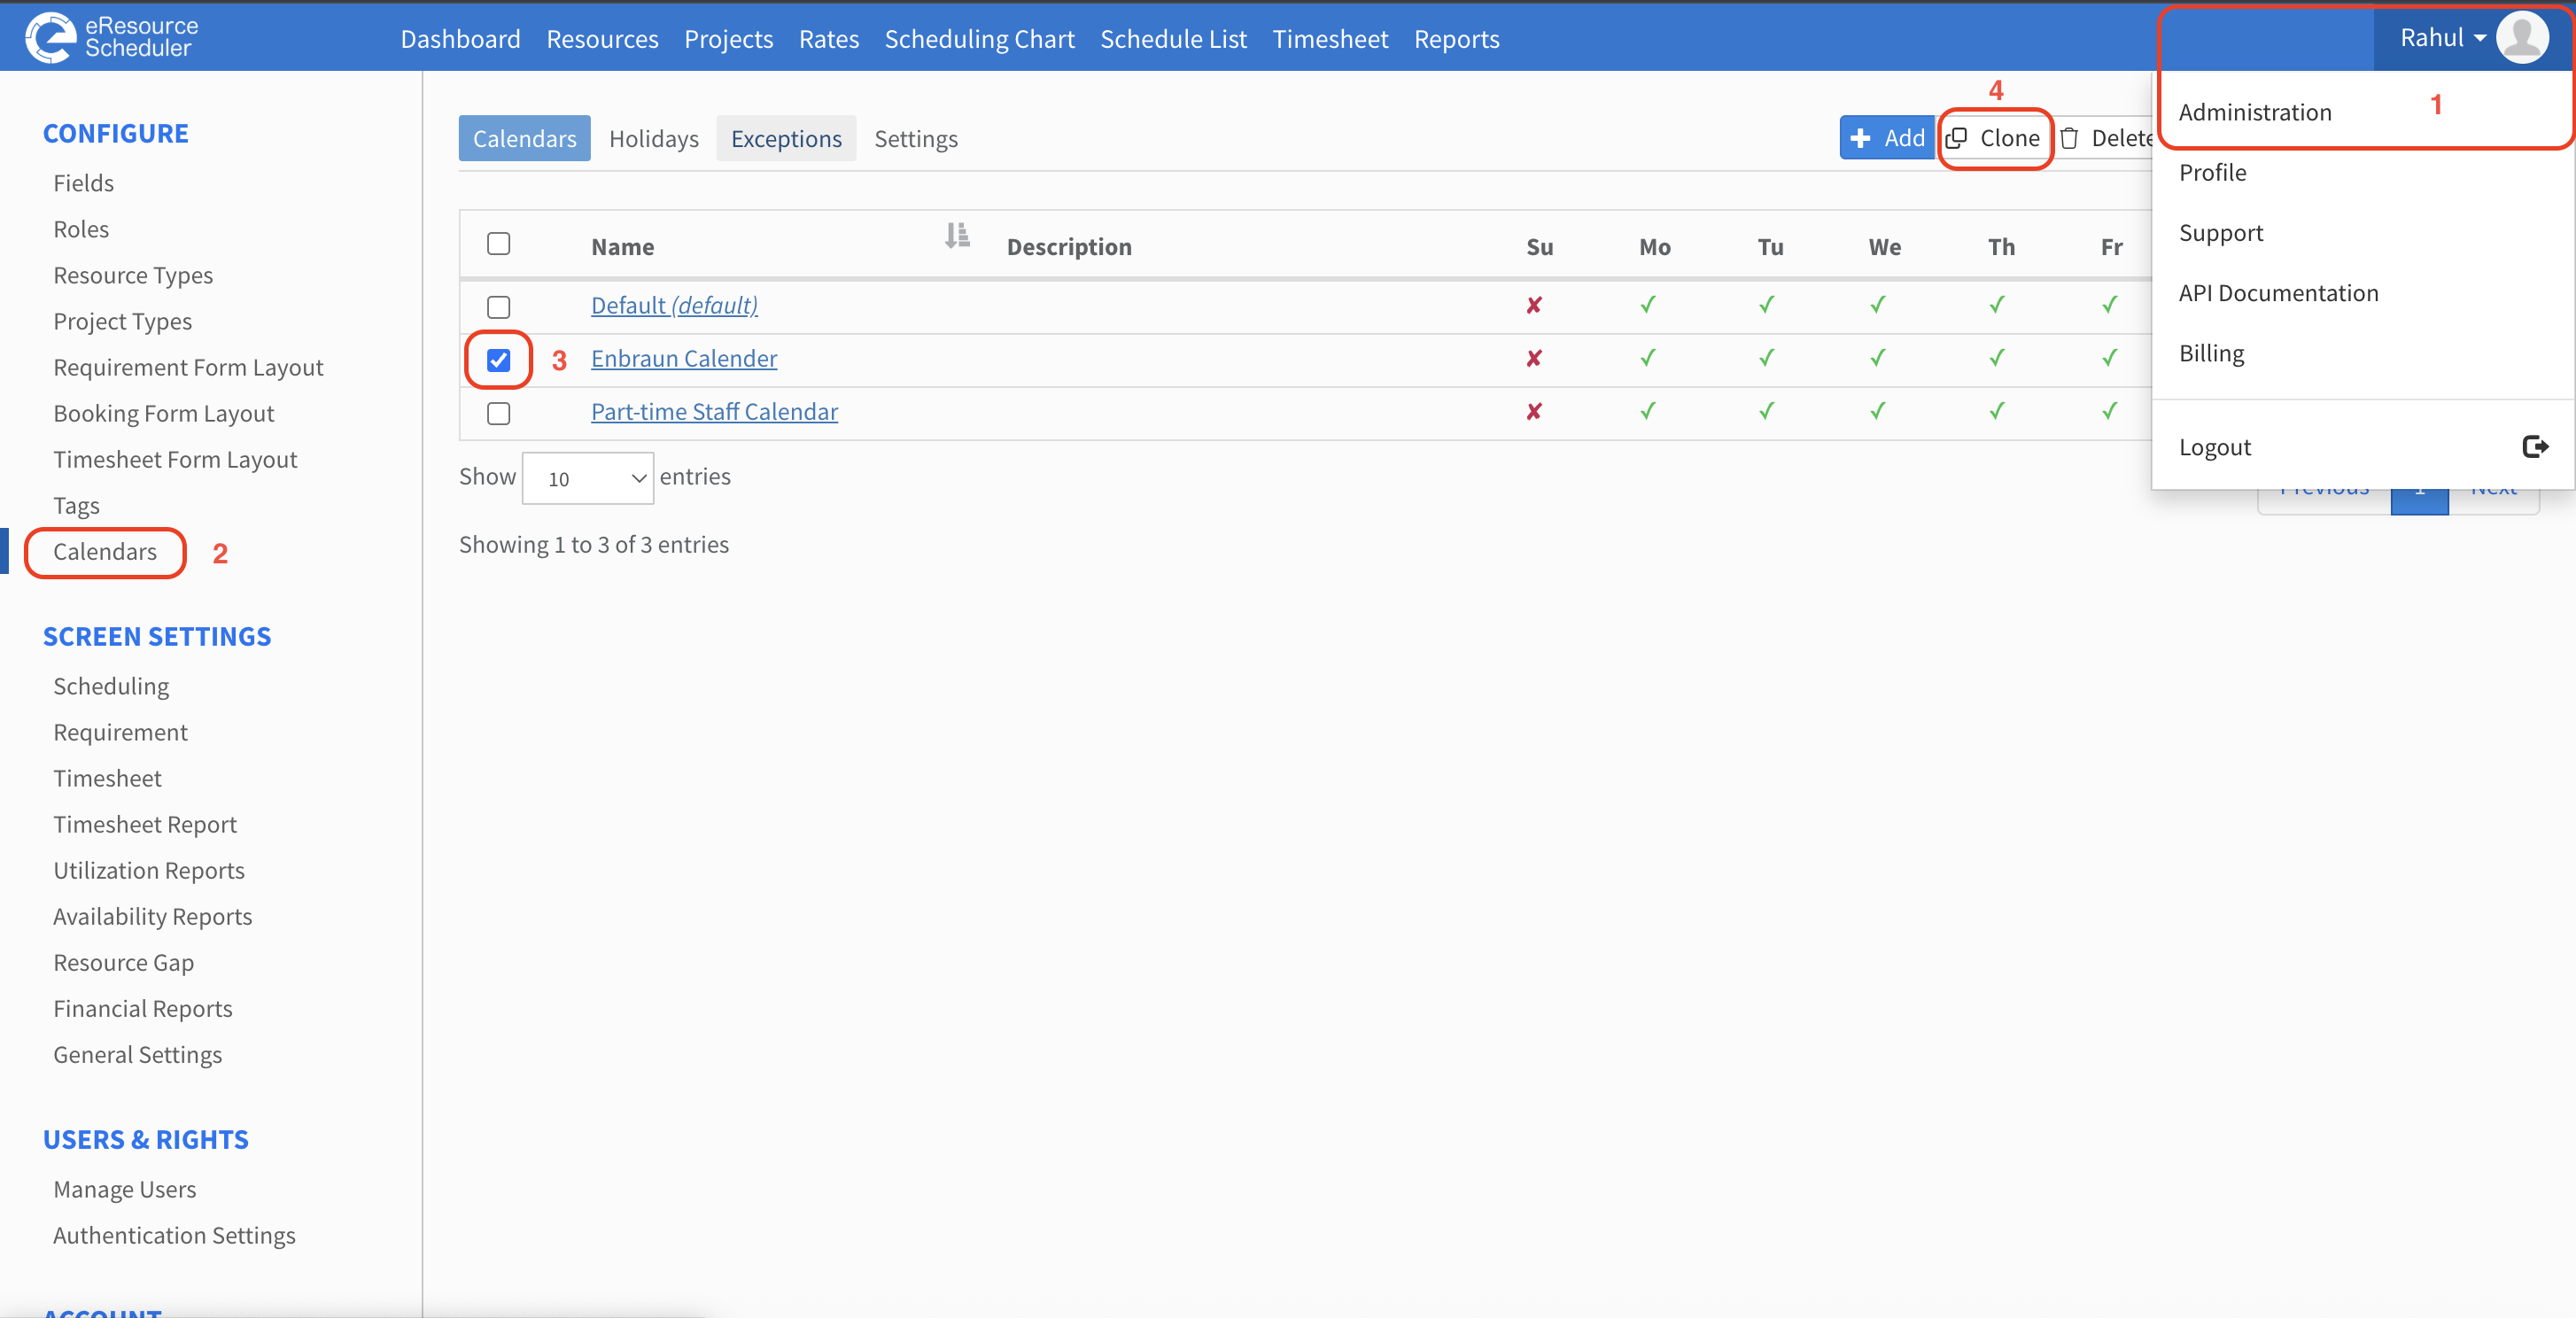The height and width of the screenshot is (1318, 2576).
Task: Select Billing in the user menu
Action: pyautogui.click(x=2211, y=353)
